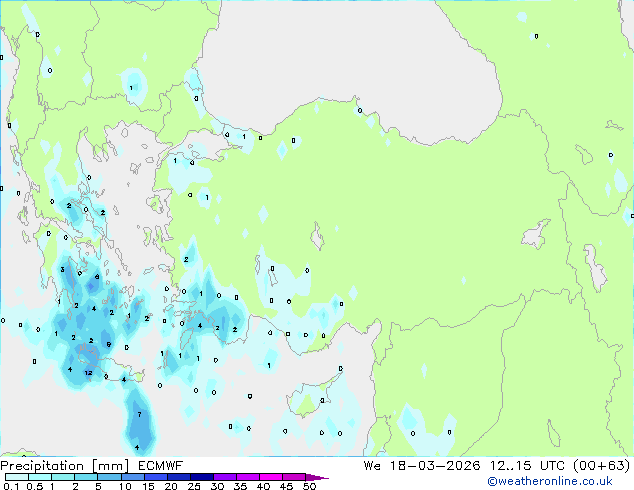Pick the 1–2 mm legend color swatch

tap(63, 477)
